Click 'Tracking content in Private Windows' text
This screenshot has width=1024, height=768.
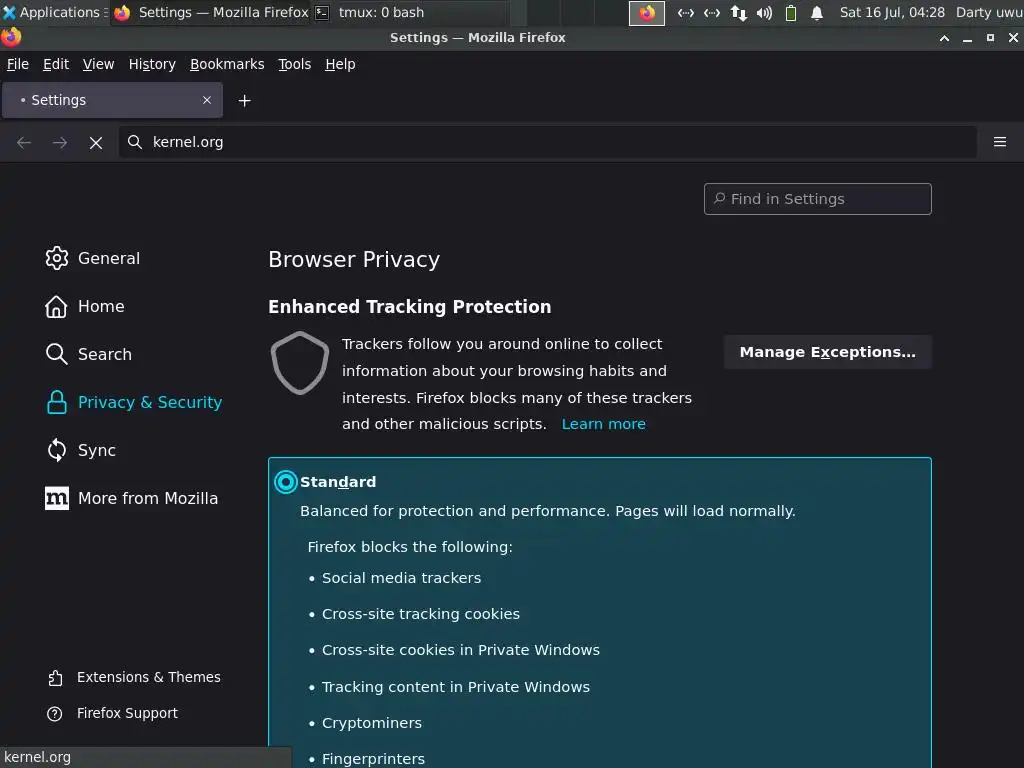(x=456, y=687)
